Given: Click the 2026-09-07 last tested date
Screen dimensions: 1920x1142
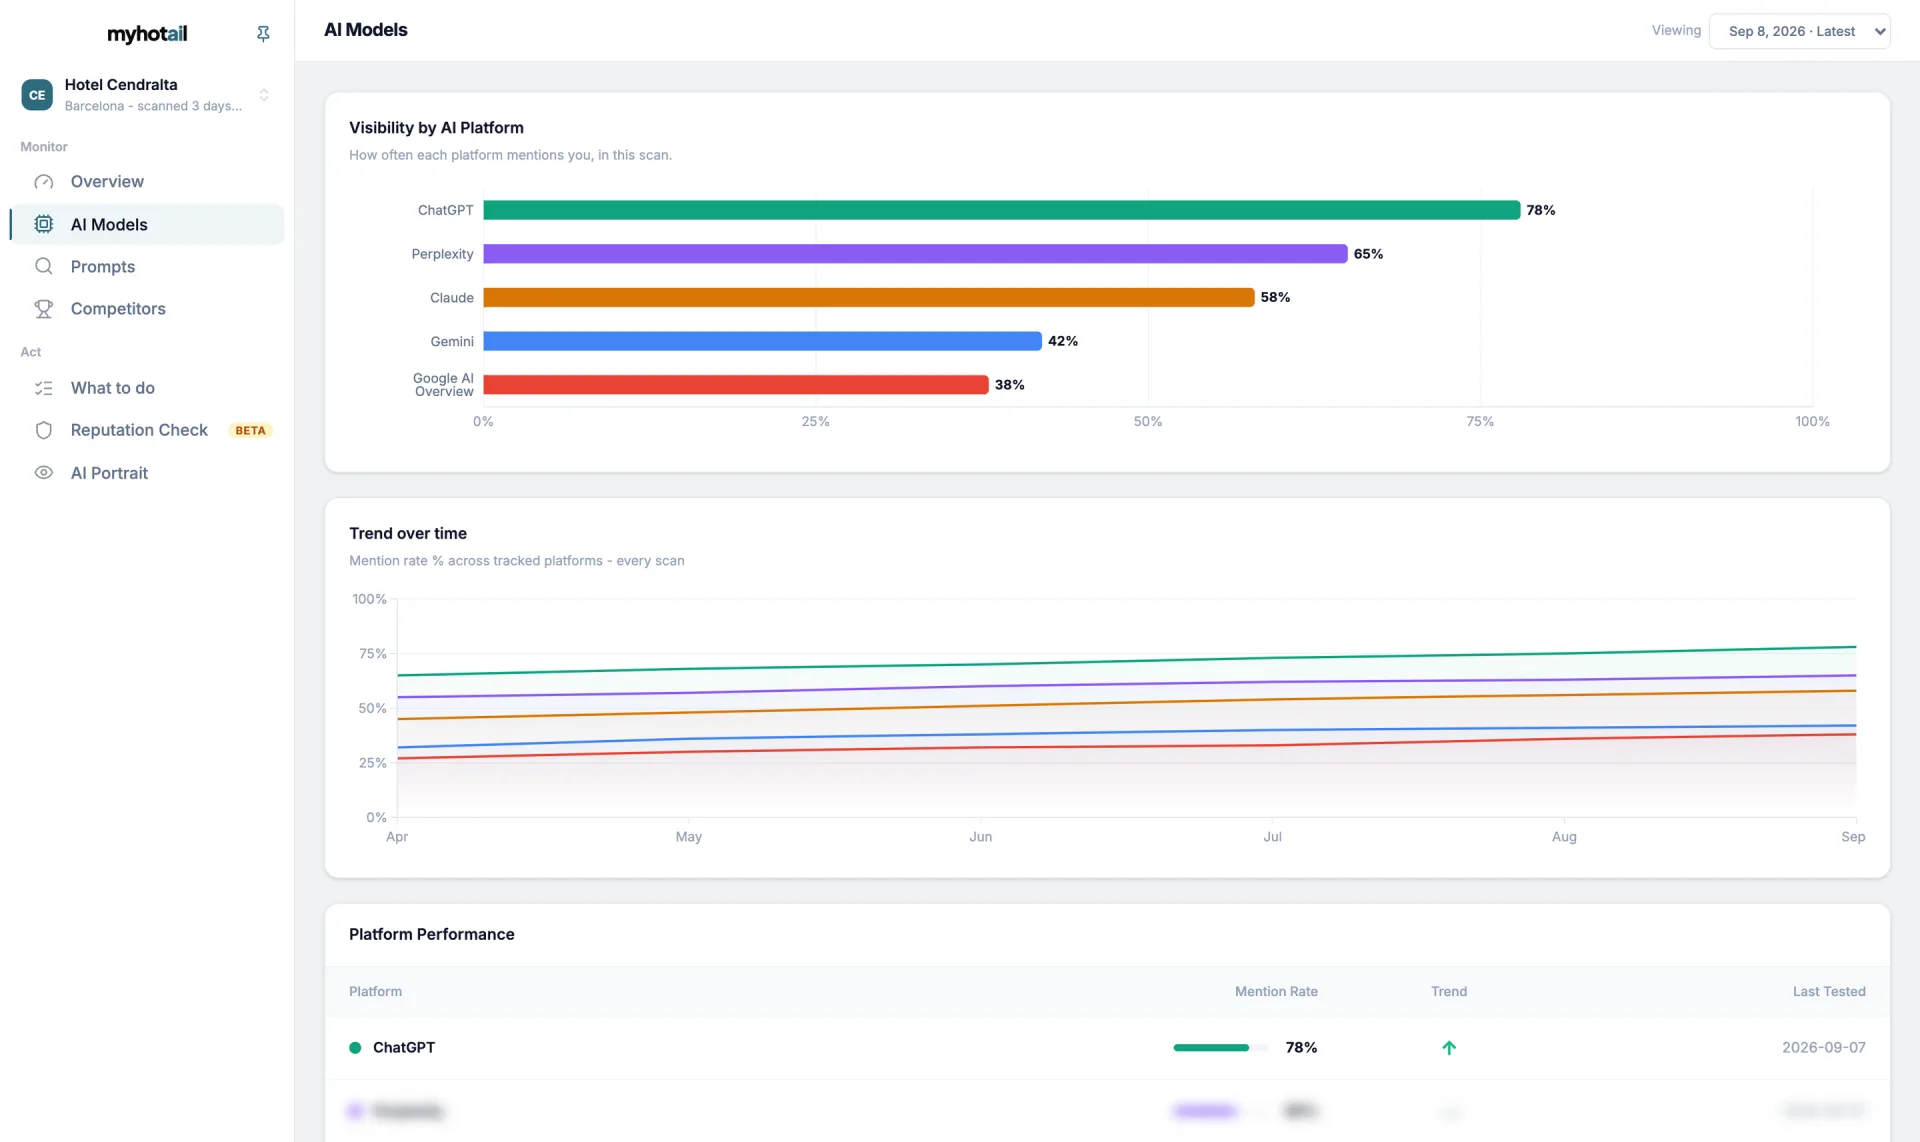Looking at the screenshot, I should click(1823, 1048).
